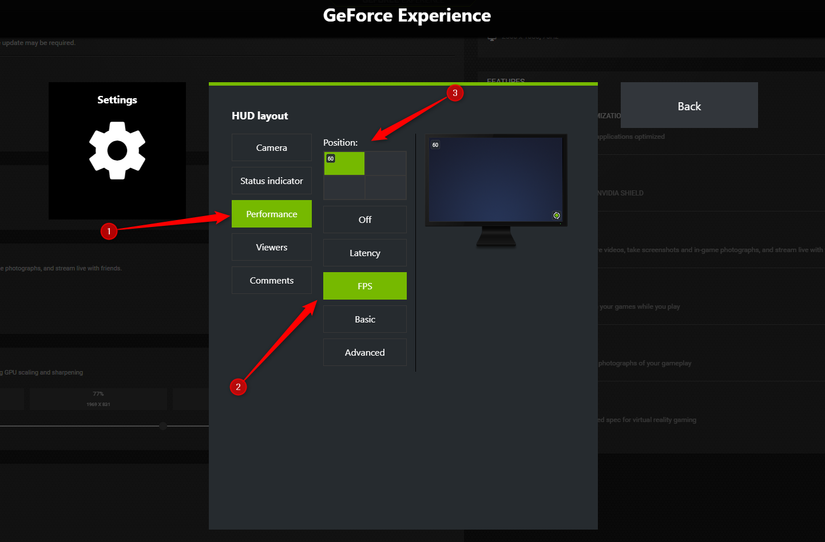Click the green status indicator icon on preview
This screenshot has width=825, height=542.
(x=556, y=215)
